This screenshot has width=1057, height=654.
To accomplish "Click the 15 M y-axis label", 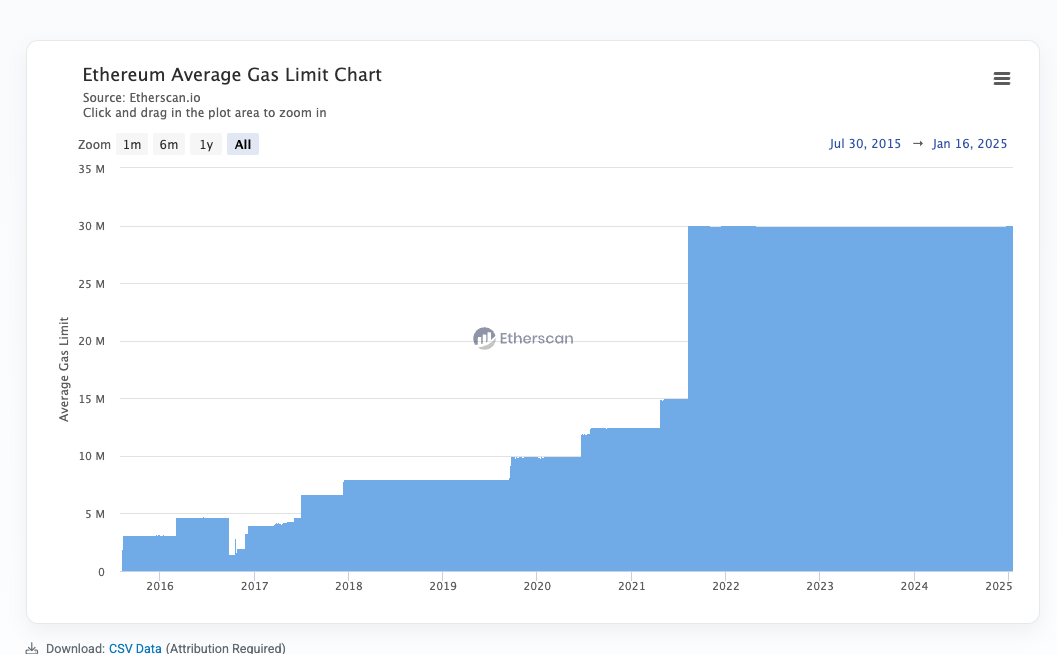I will pos(92,399).
